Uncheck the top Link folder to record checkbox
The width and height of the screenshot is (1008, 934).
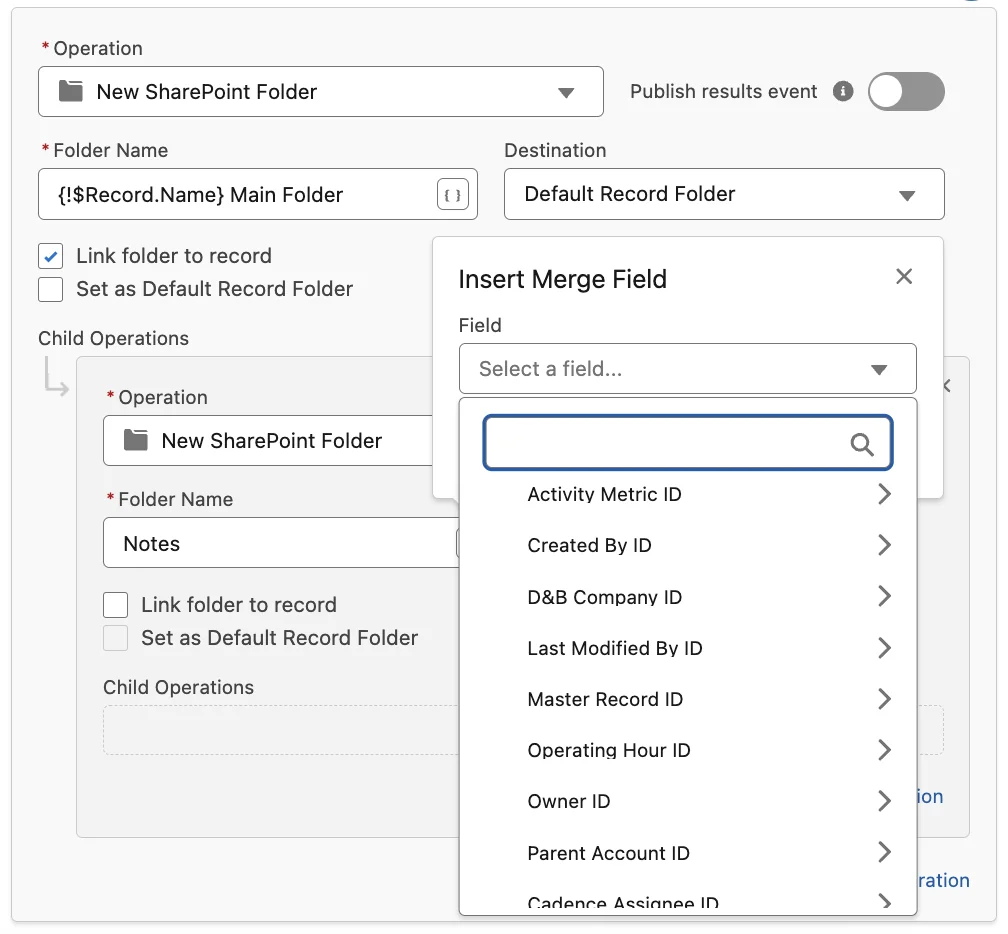[x=51, y=256]
